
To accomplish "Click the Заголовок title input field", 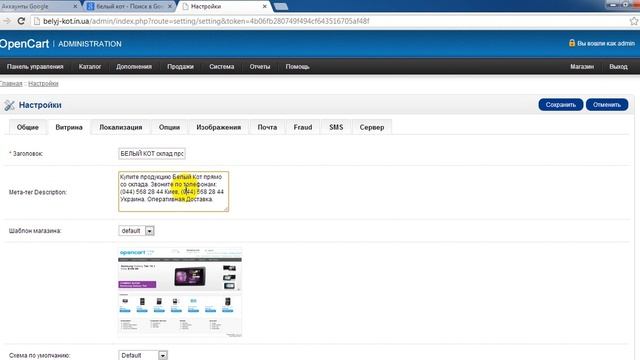I will click(152, 153).
